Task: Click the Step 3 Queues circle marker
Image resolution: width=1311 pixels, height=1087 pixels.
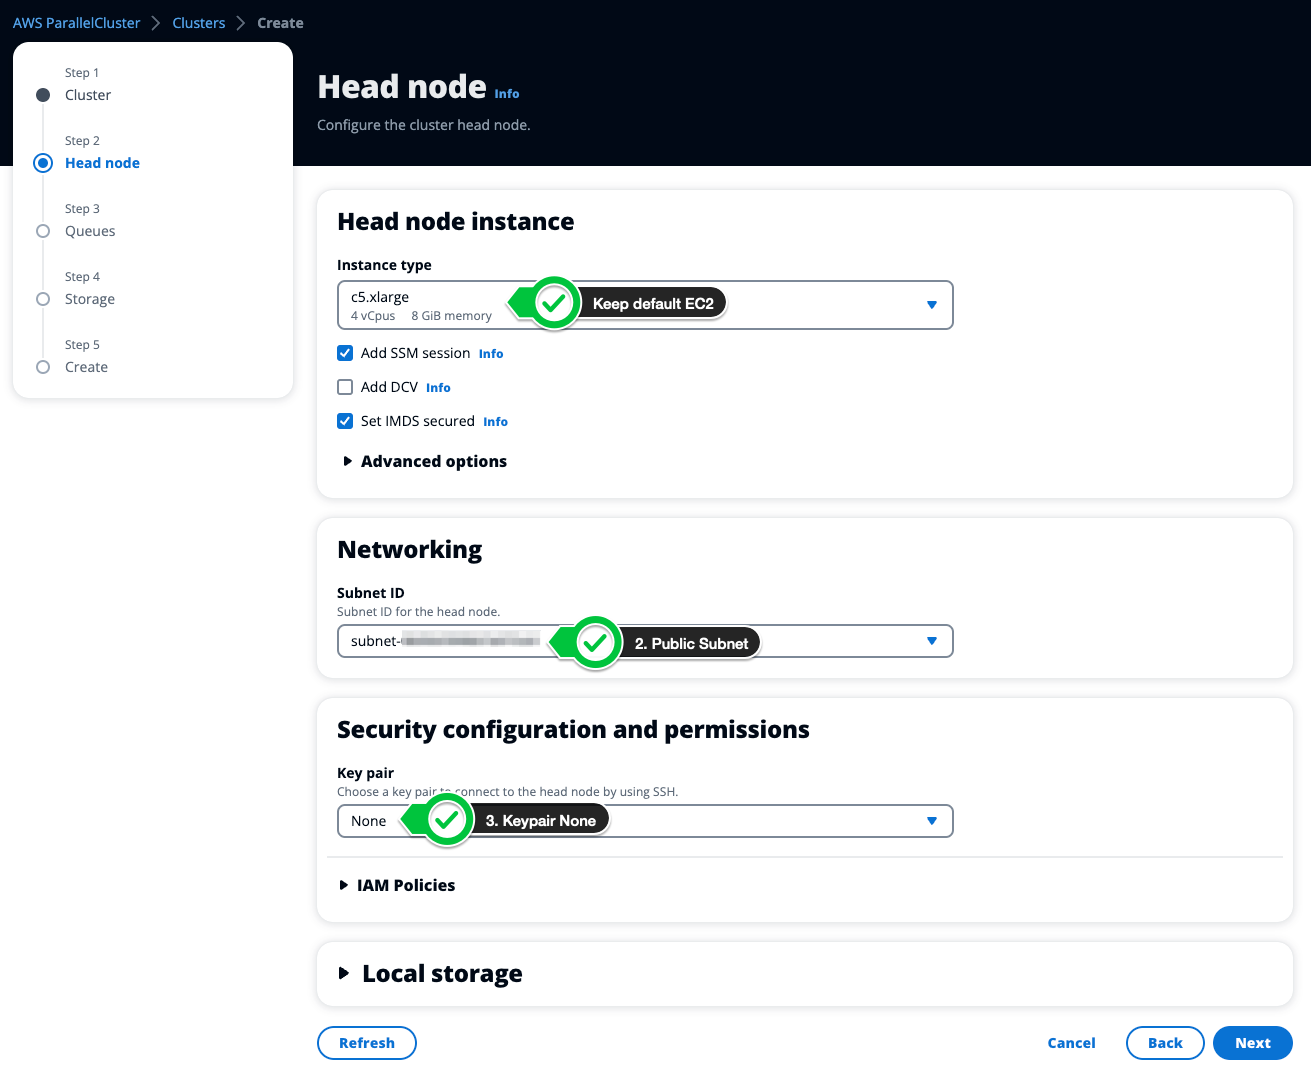Action: pyautogui.click(x=43, y=231)
